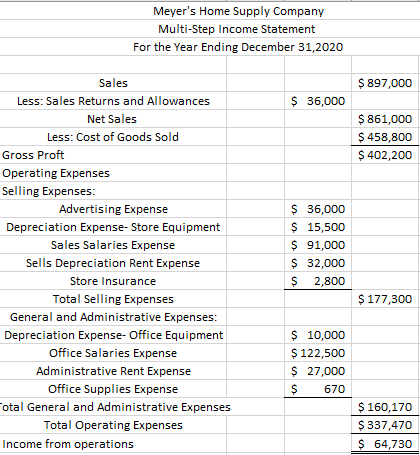Click "Less: Sales Returns and Allowances" cell
Image resolution: width=420 pixels, height=455 pixels.
point(113,101)
